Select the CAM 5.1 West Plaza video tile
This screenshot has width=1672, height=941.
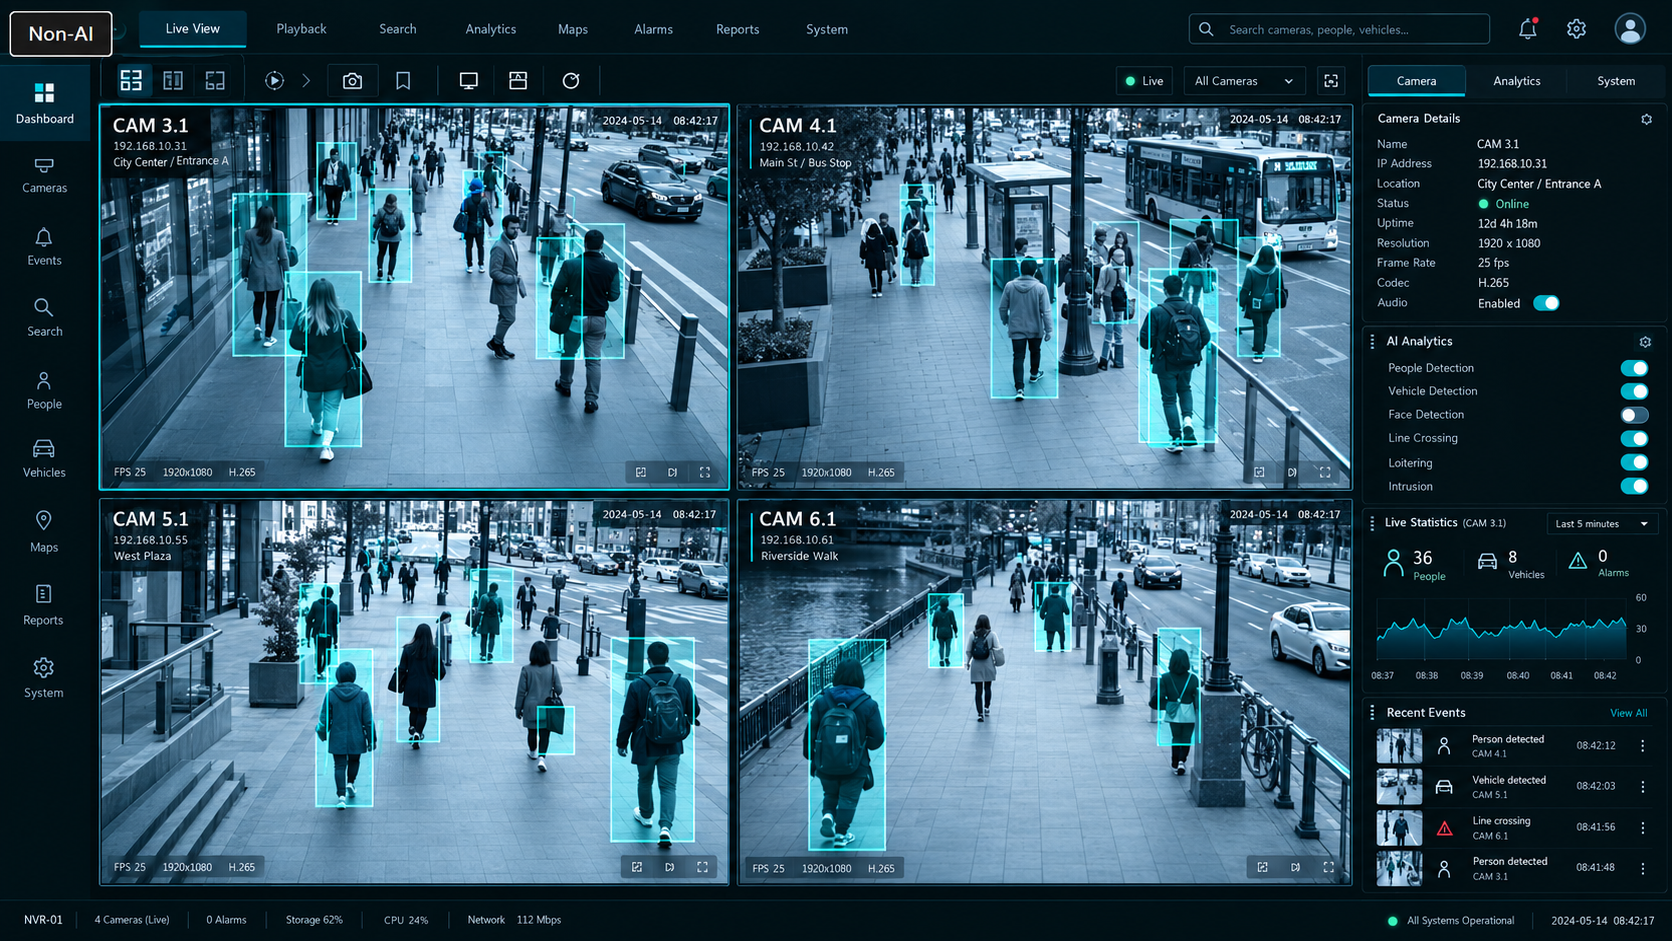point(414,692)
